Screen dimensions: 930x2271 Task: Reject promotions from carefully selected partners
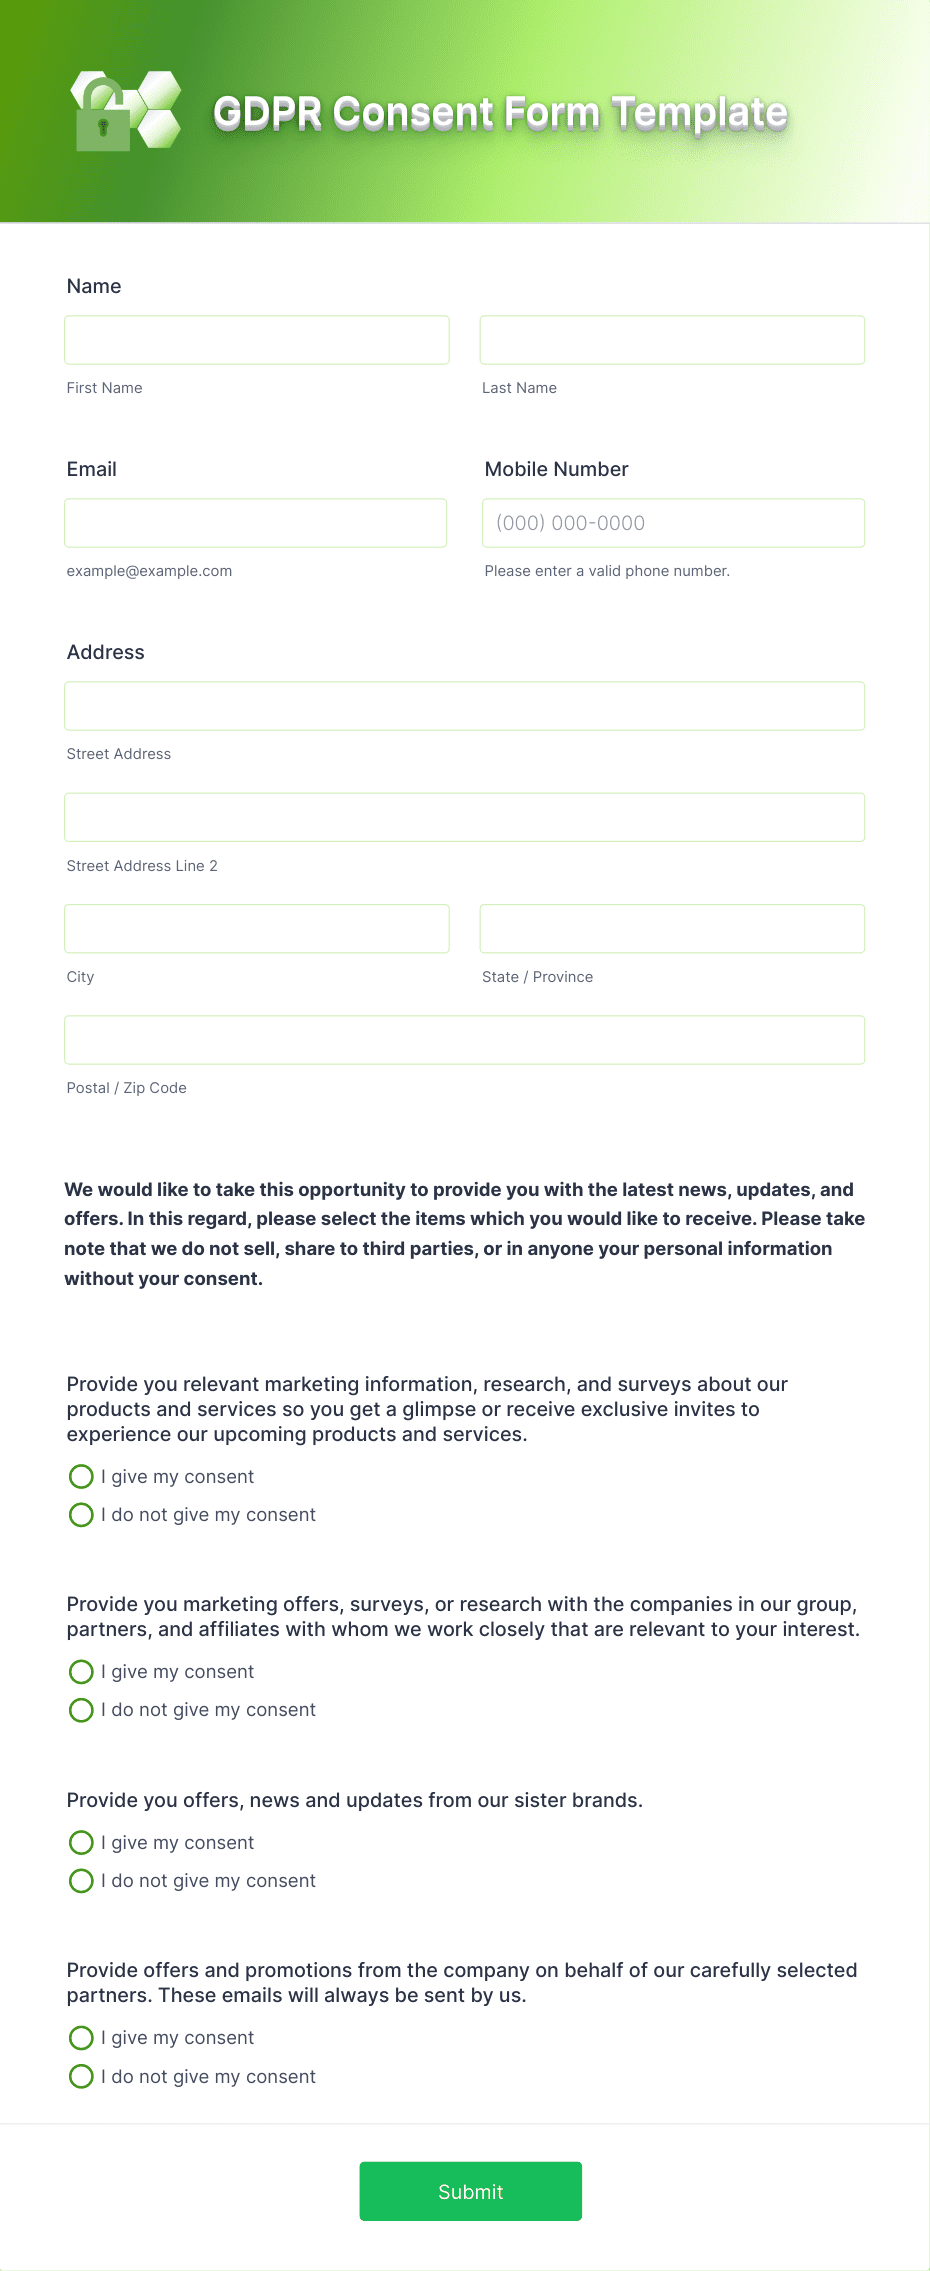(81, 2076)
